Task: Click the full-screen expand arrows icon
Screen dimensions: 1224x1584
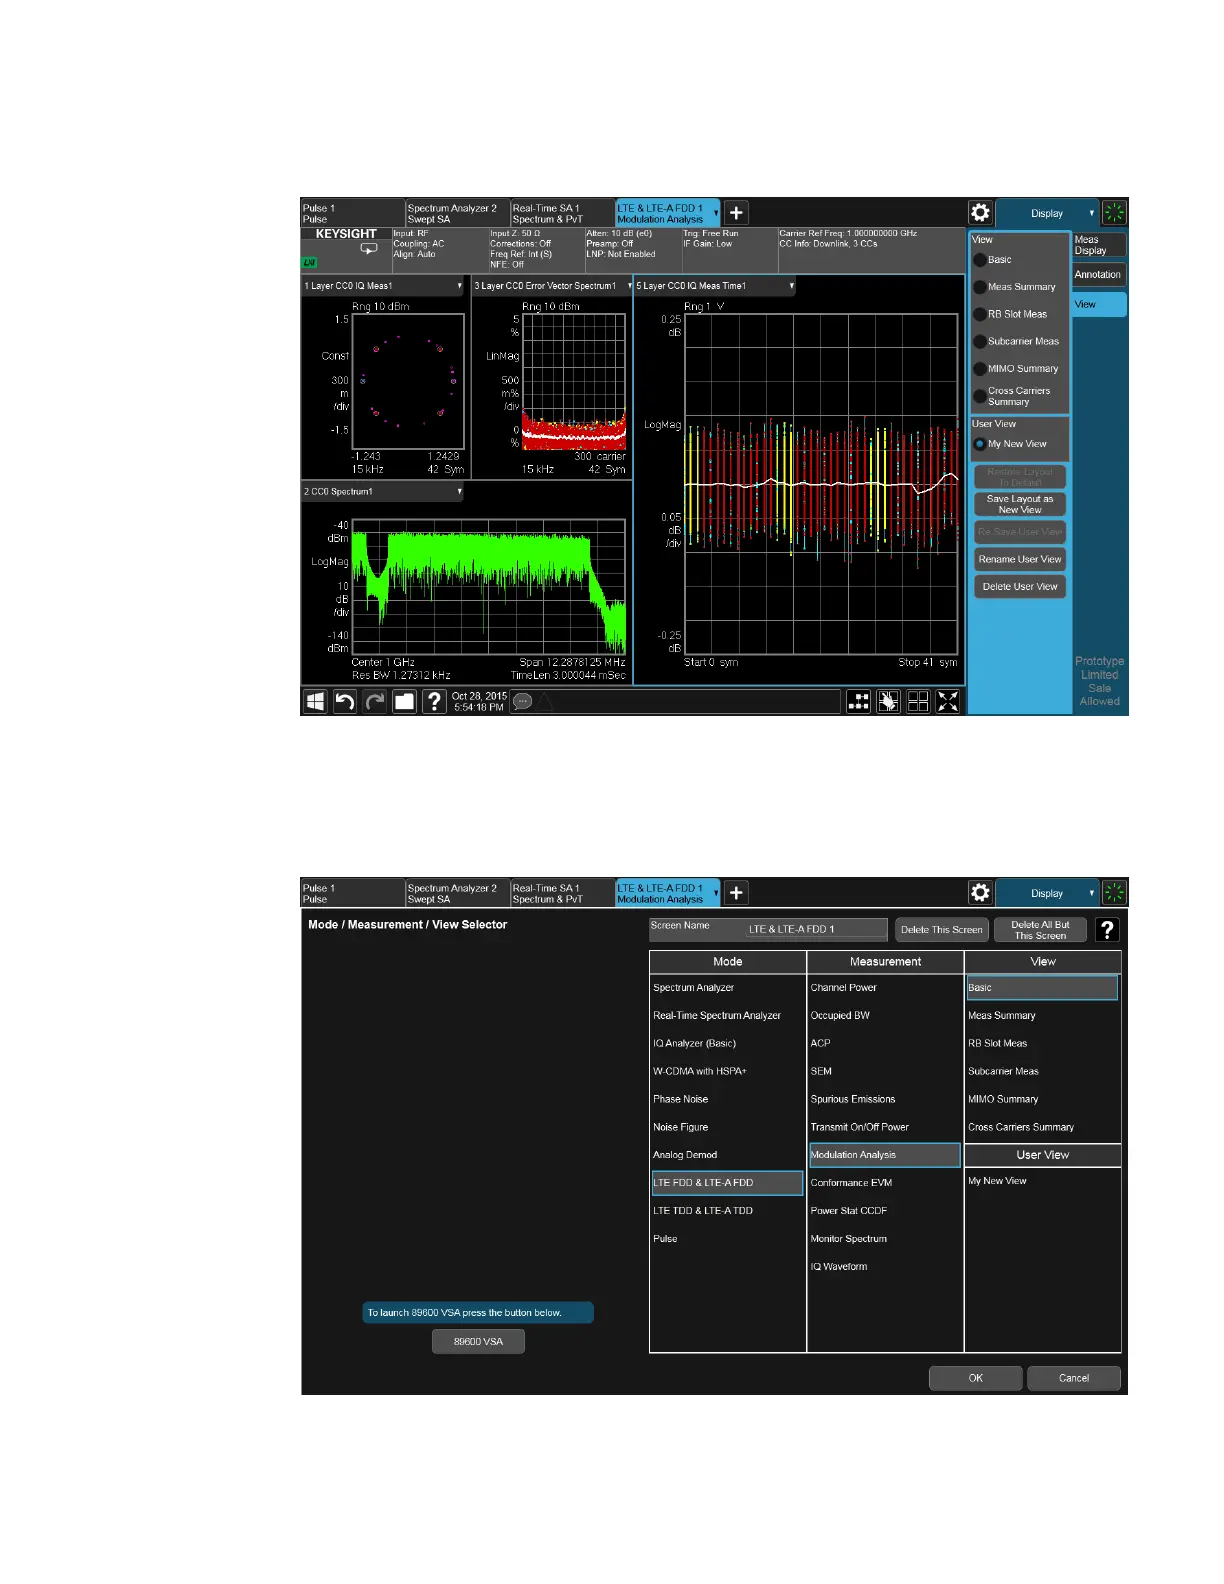Action: 948,701
